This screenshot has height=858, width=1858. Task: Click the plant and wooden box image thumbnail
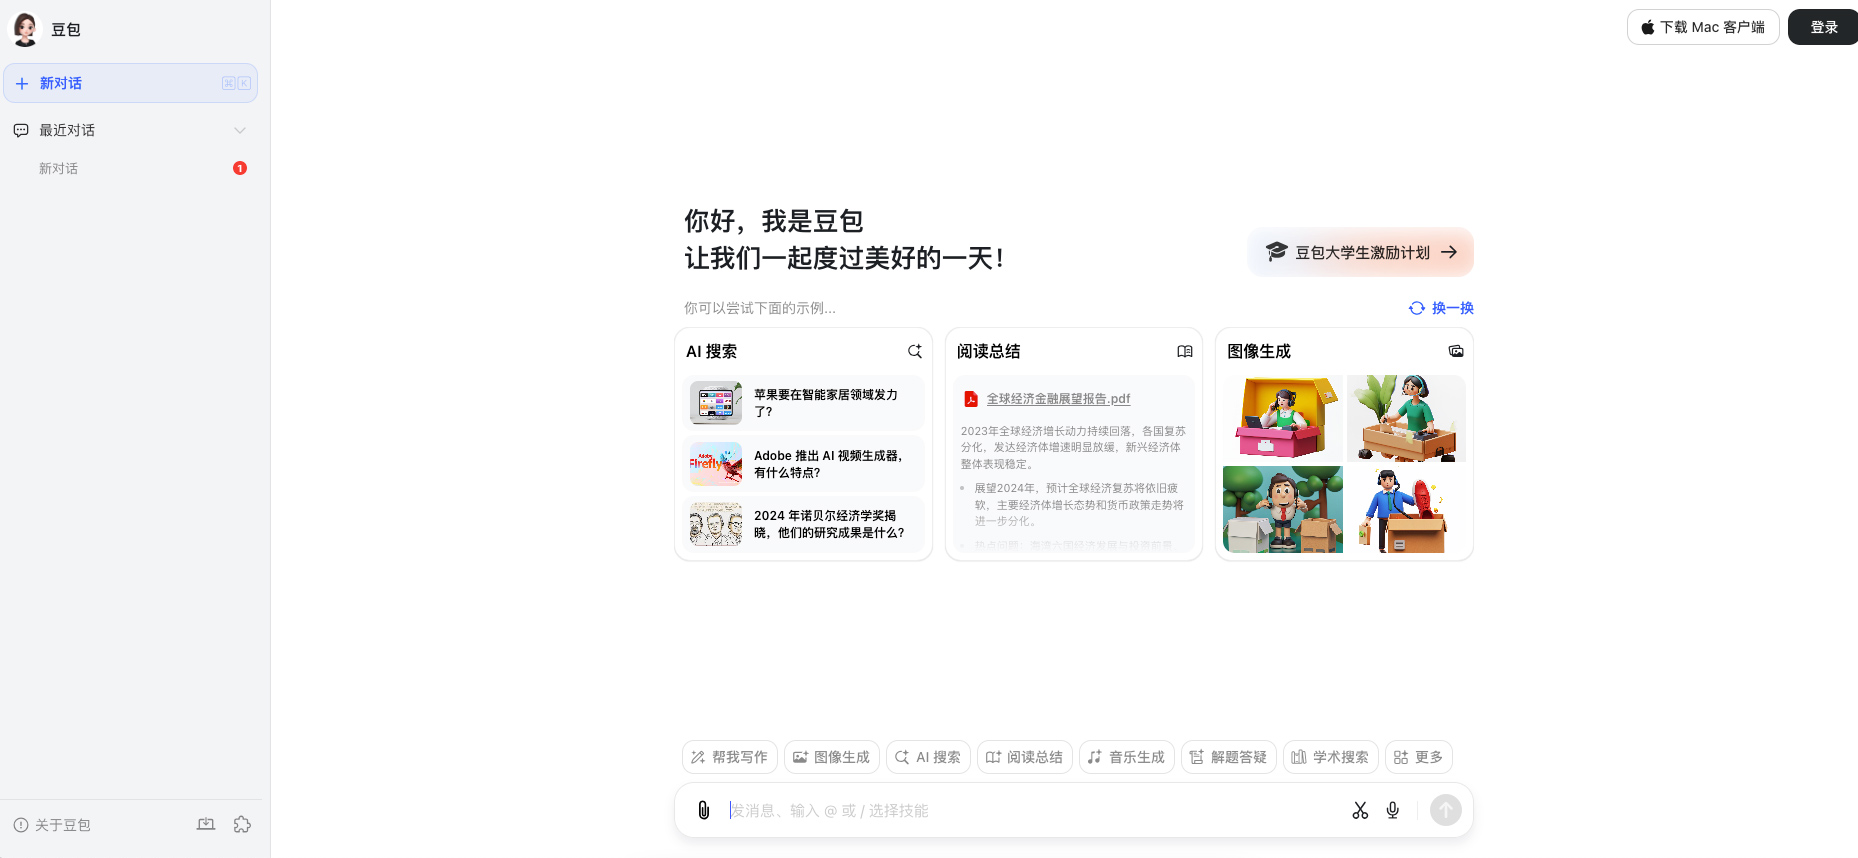[1406, 418]
